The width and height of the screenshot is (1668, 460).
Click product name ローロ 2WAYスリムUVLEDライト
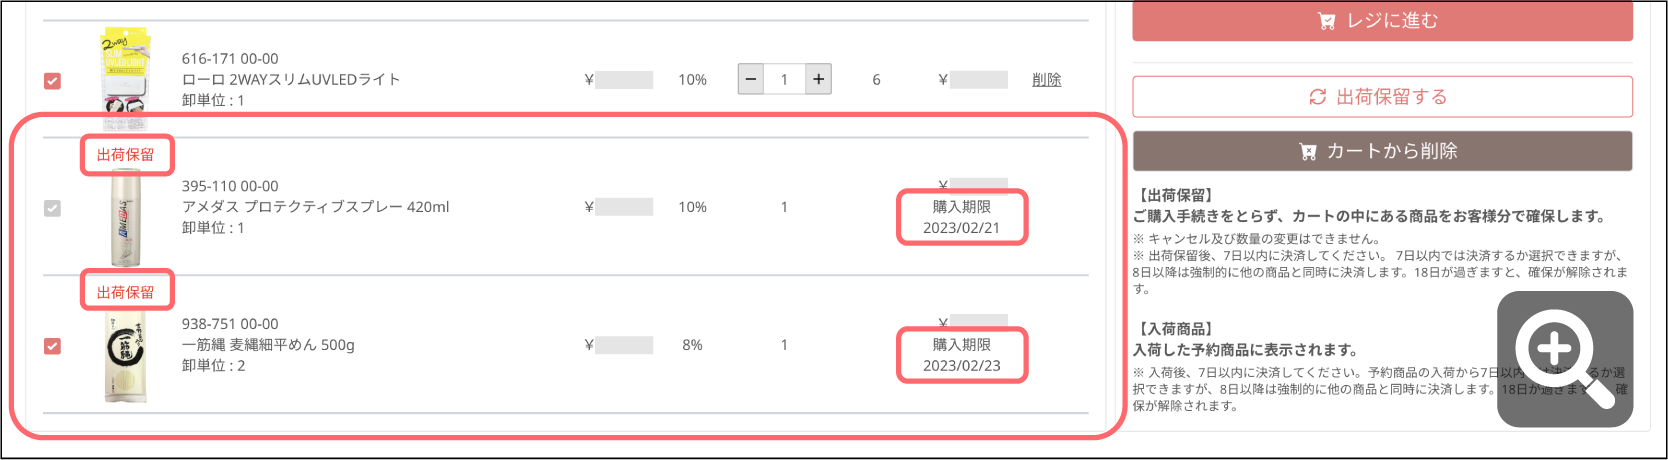pyautogui.click(x=291, y=80)
